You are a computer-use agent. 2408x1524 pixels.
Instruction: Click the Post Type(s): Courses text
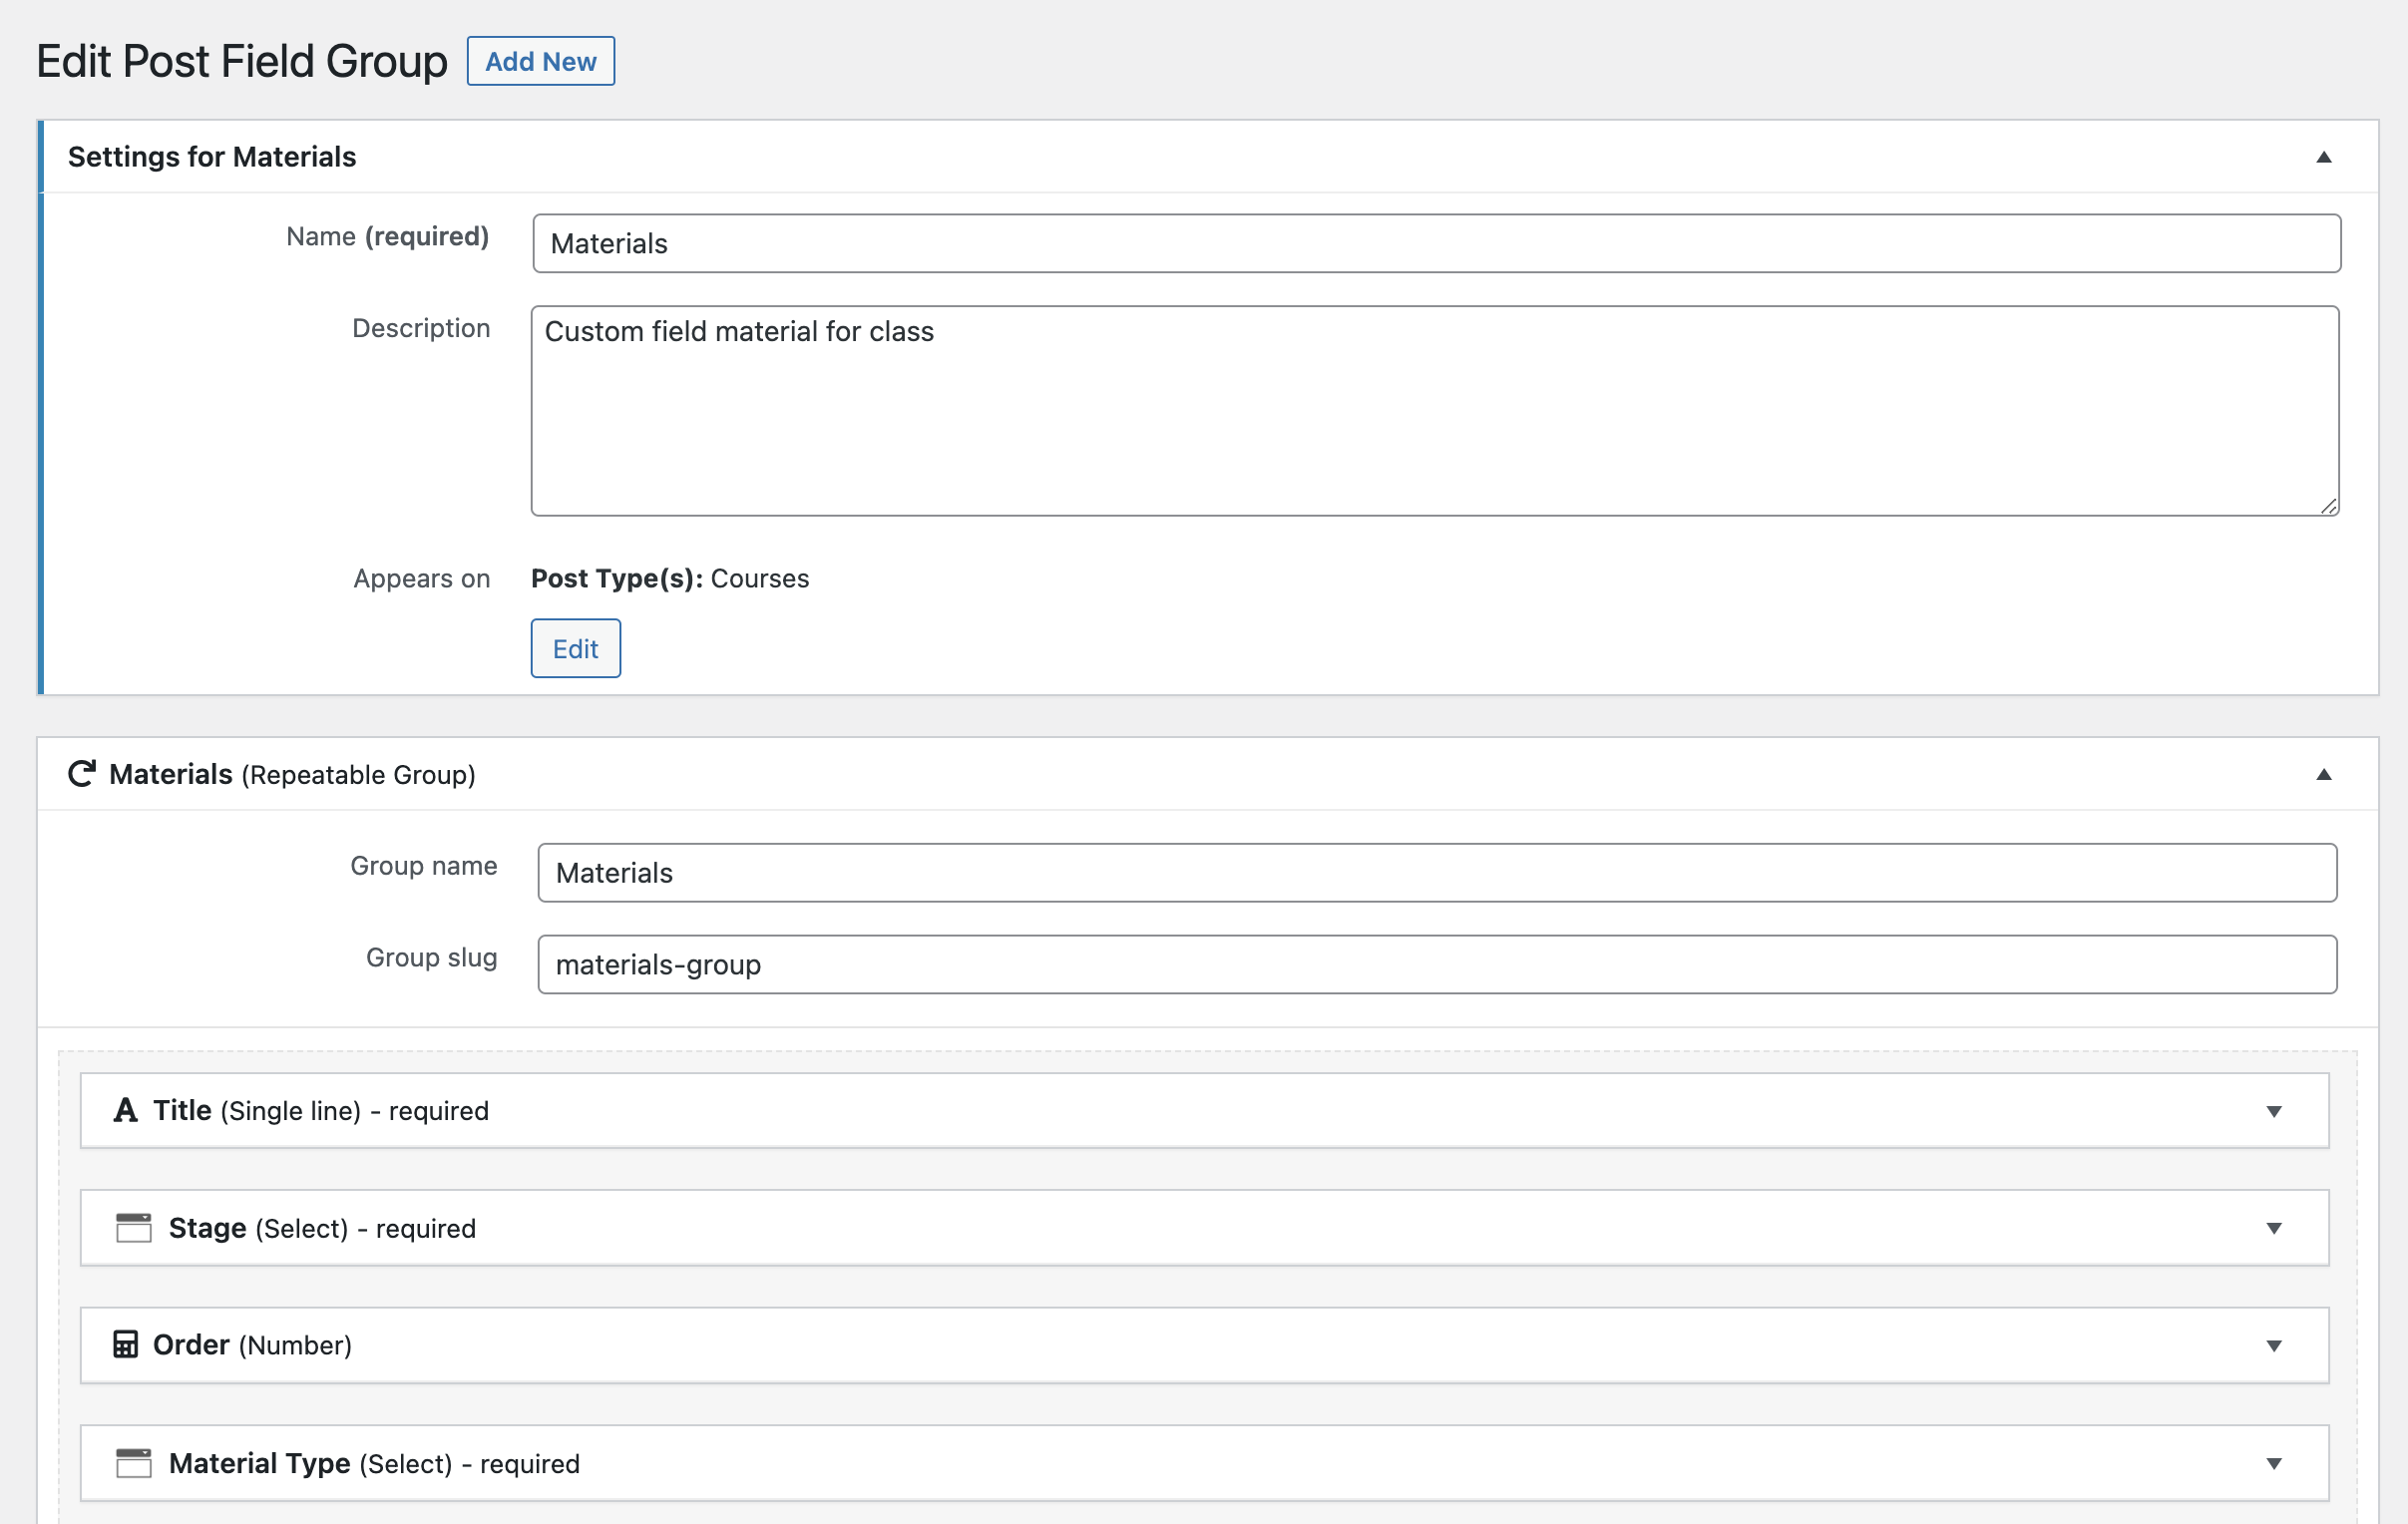pos(670,579)
